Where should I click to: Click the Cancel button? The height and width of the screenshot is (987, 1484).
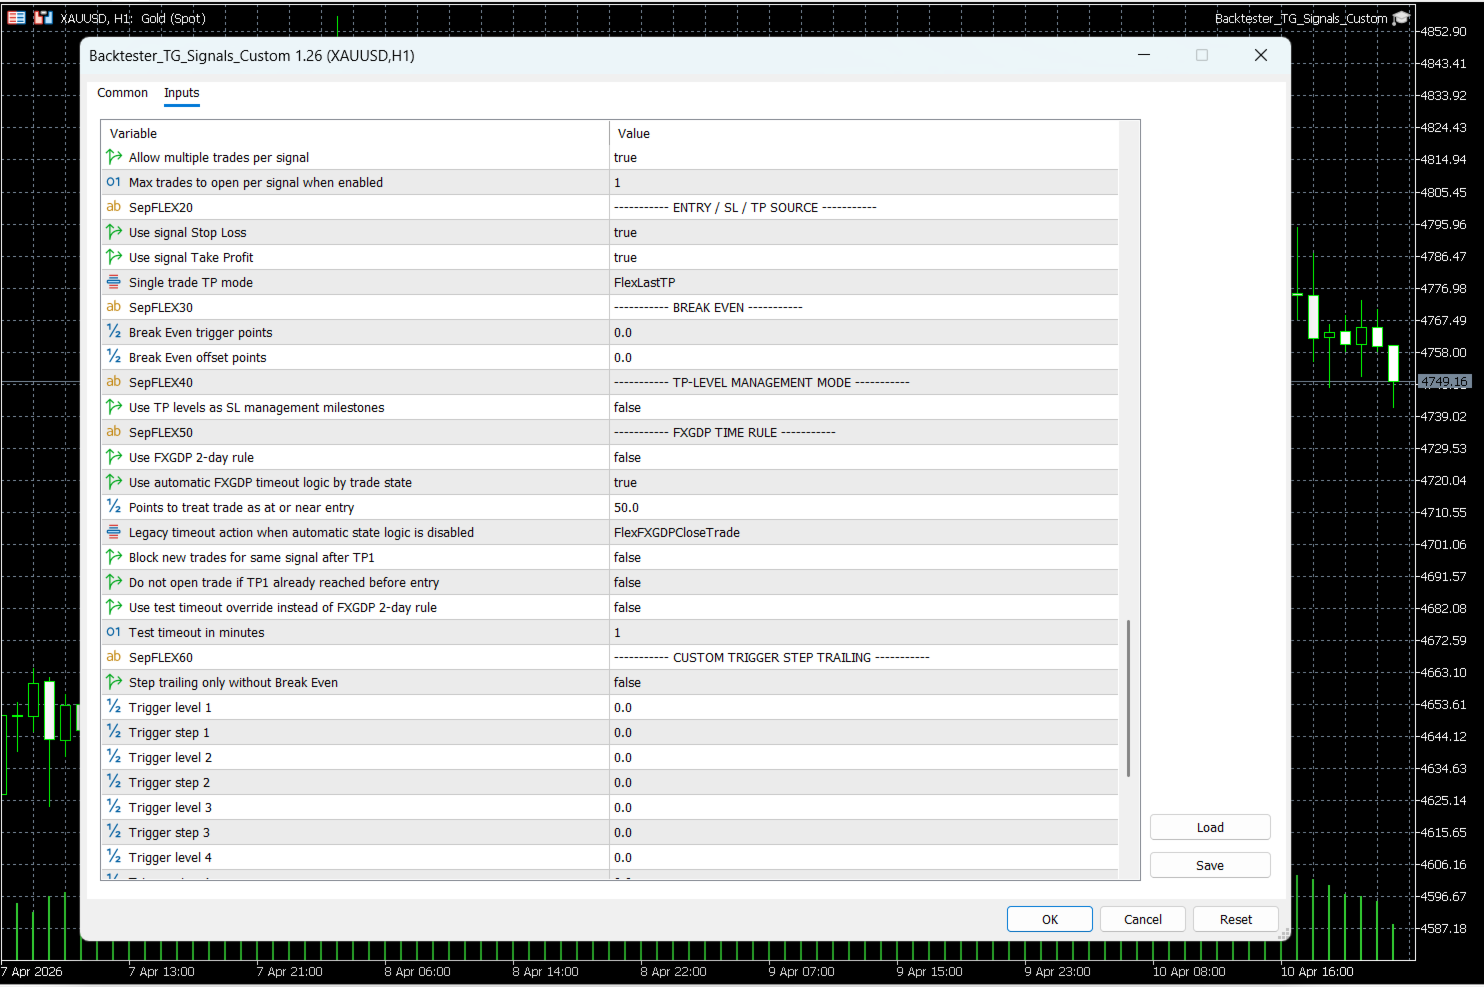click(x=1143, y=919)
